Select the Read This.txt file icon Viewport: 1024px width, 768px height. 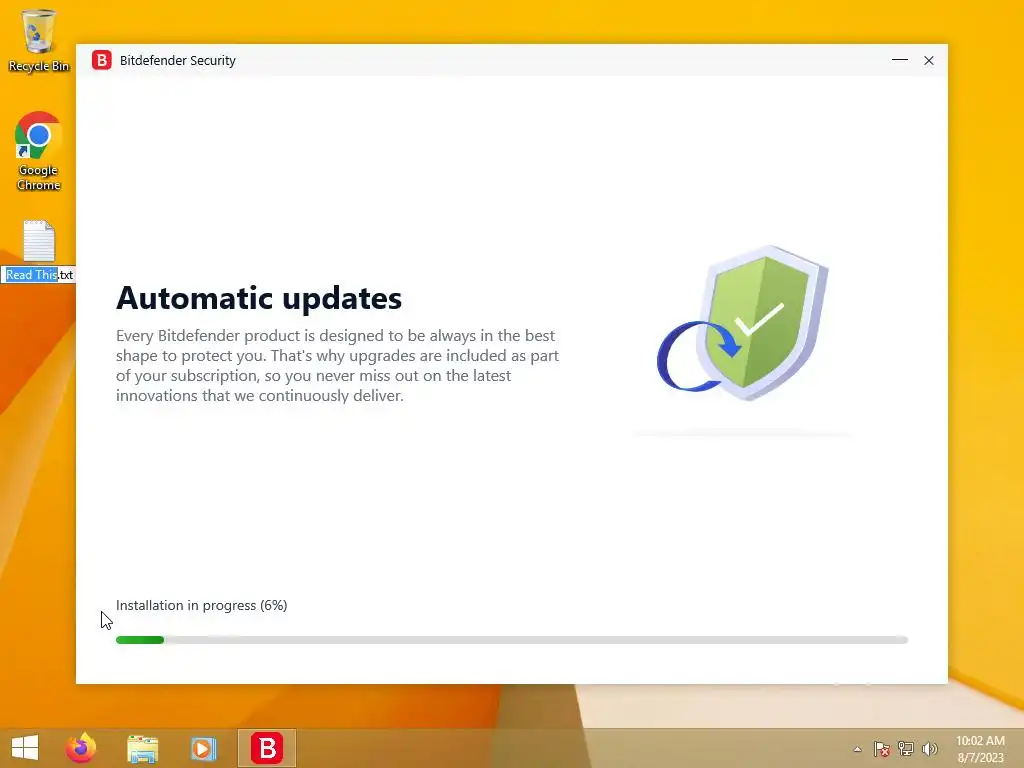[x=39, y=240]
